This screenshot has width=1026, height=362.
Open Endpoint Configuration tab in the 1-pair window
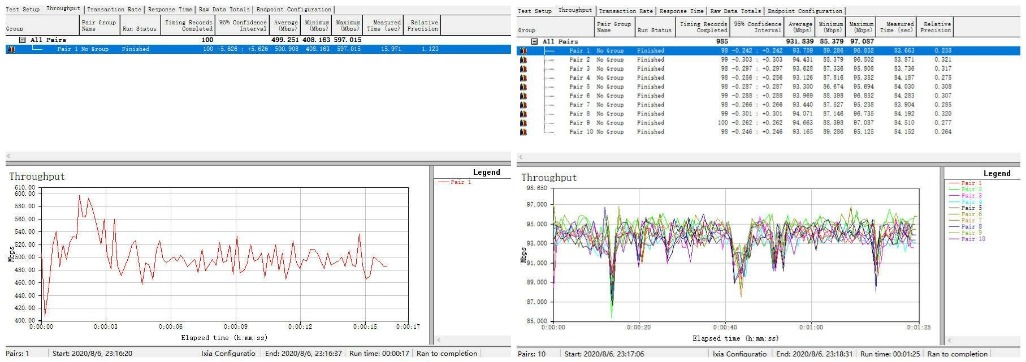[x=293, y=10]
